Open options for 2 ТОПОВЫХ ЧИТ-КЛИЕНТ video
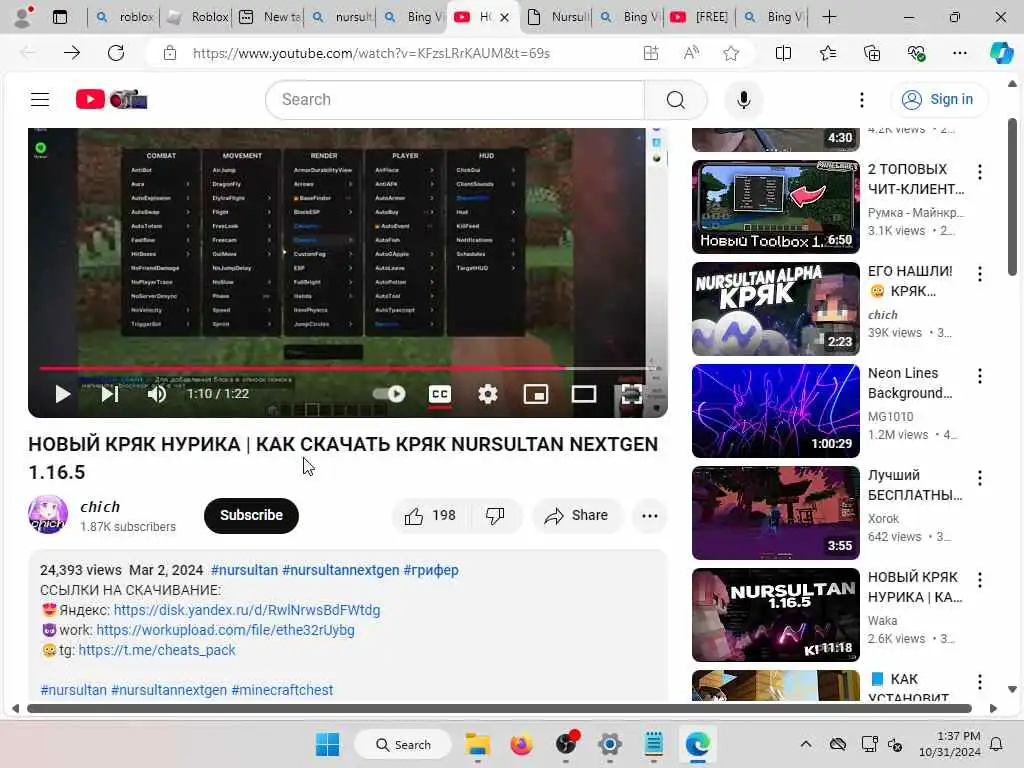1024x768 pixels. pos(980,172)
